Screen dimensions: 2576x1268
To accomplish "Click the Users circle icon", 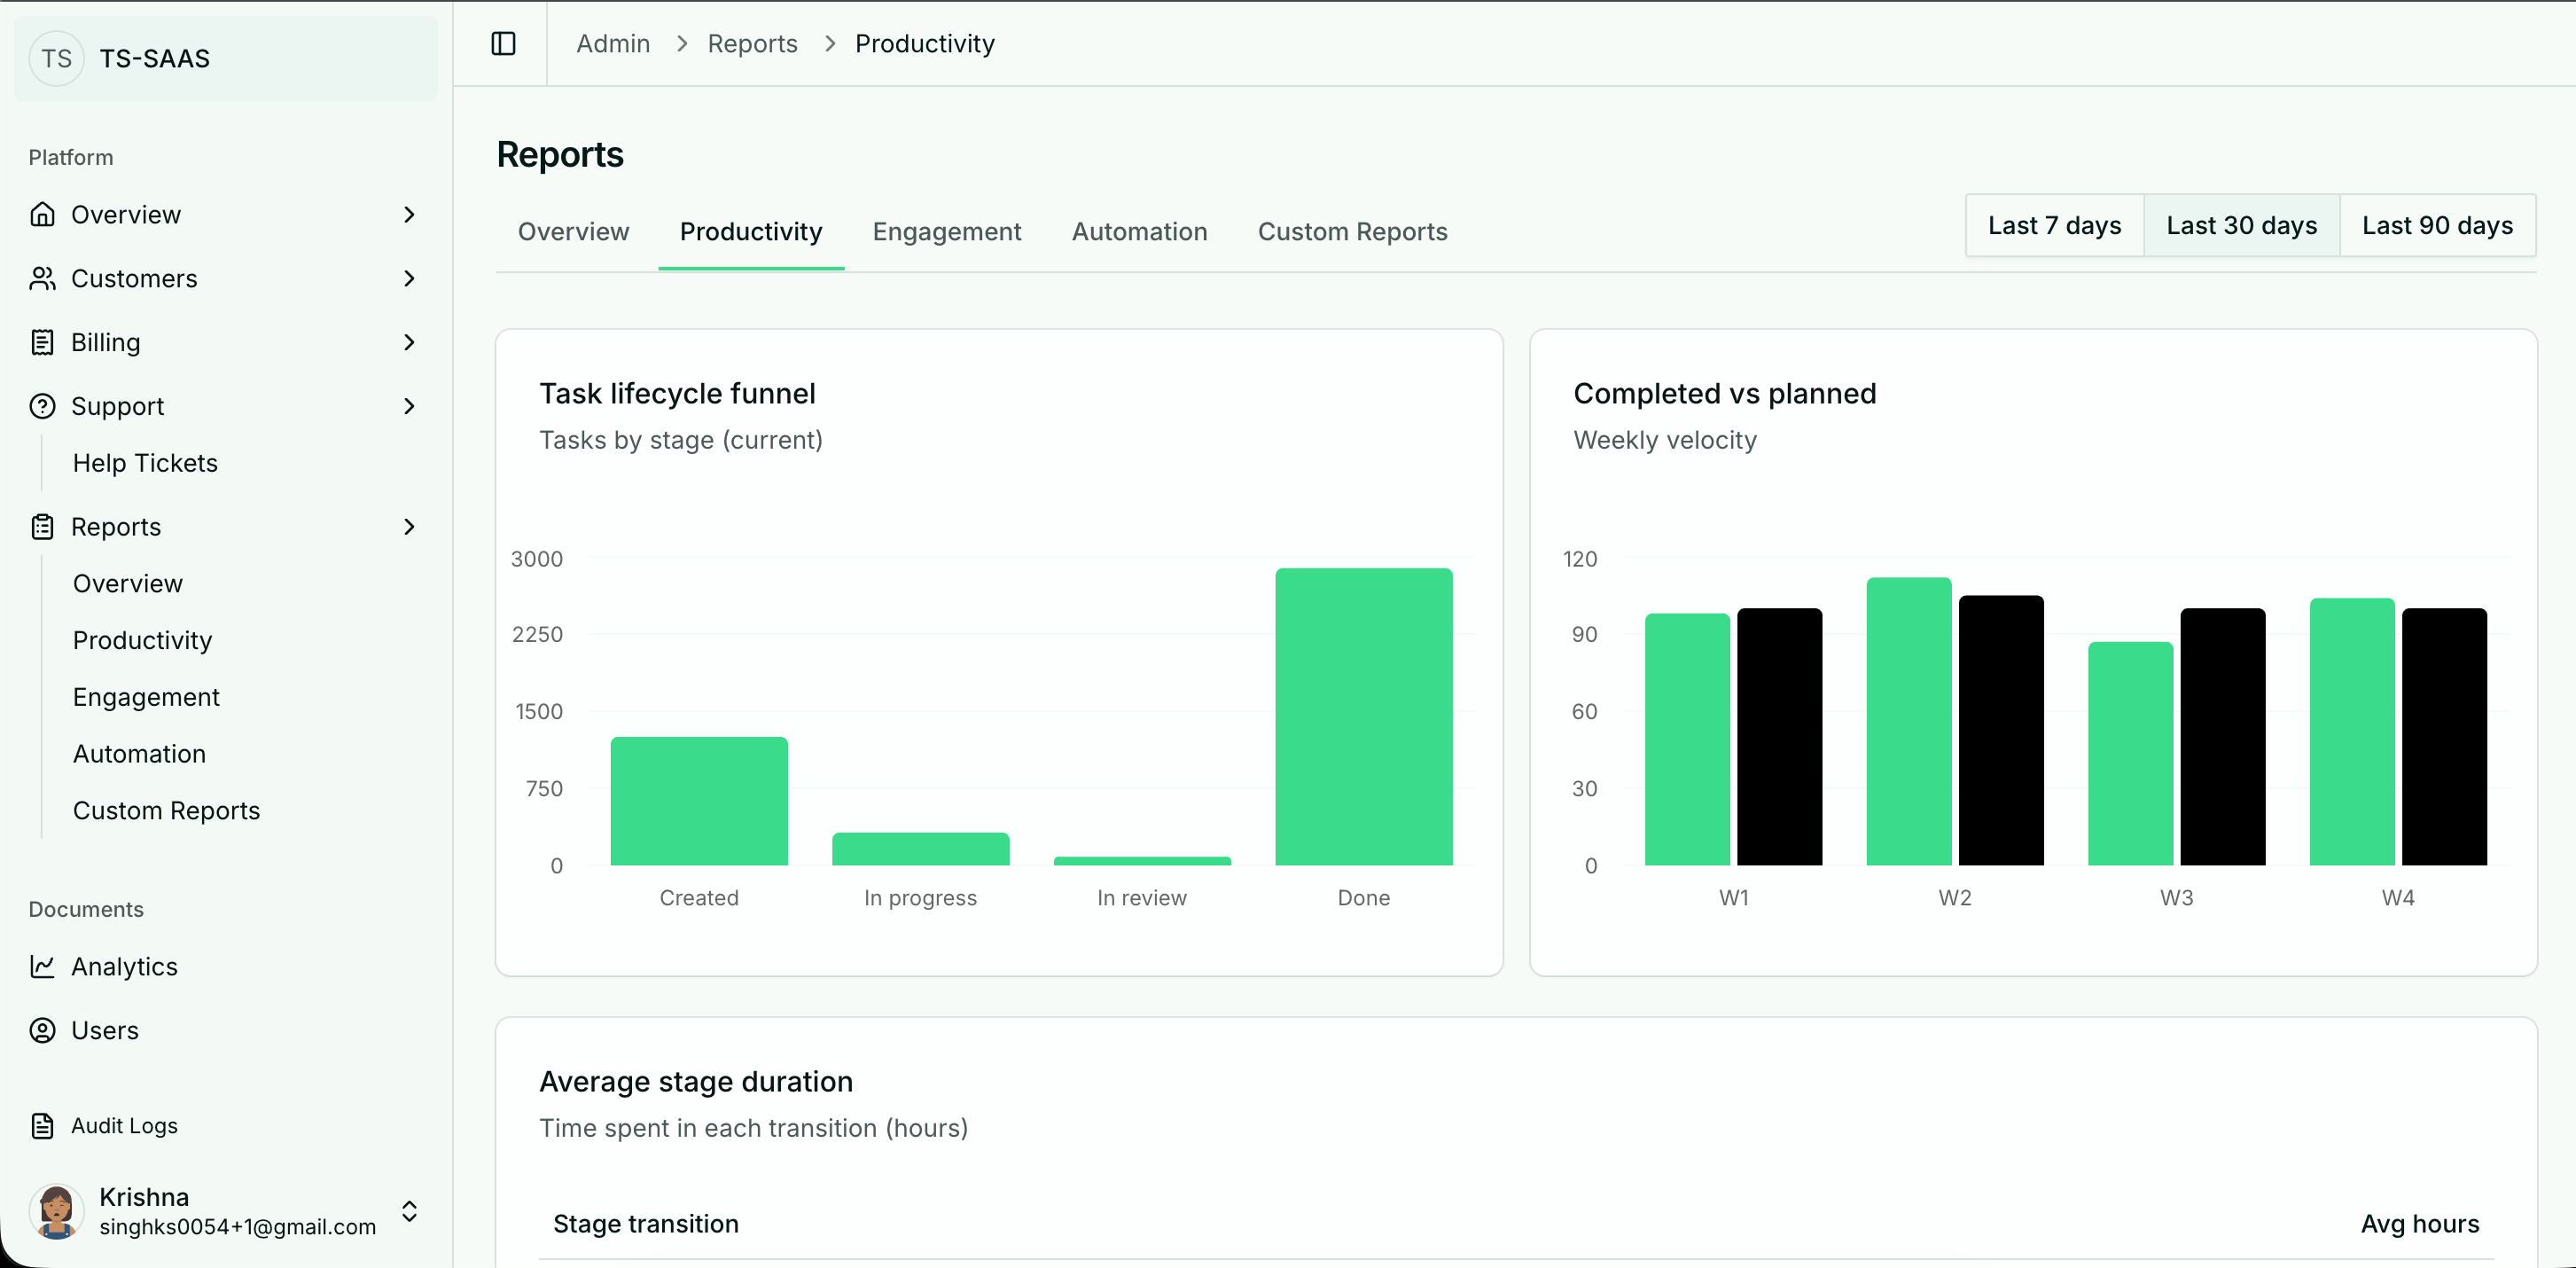I will 42,1030.
